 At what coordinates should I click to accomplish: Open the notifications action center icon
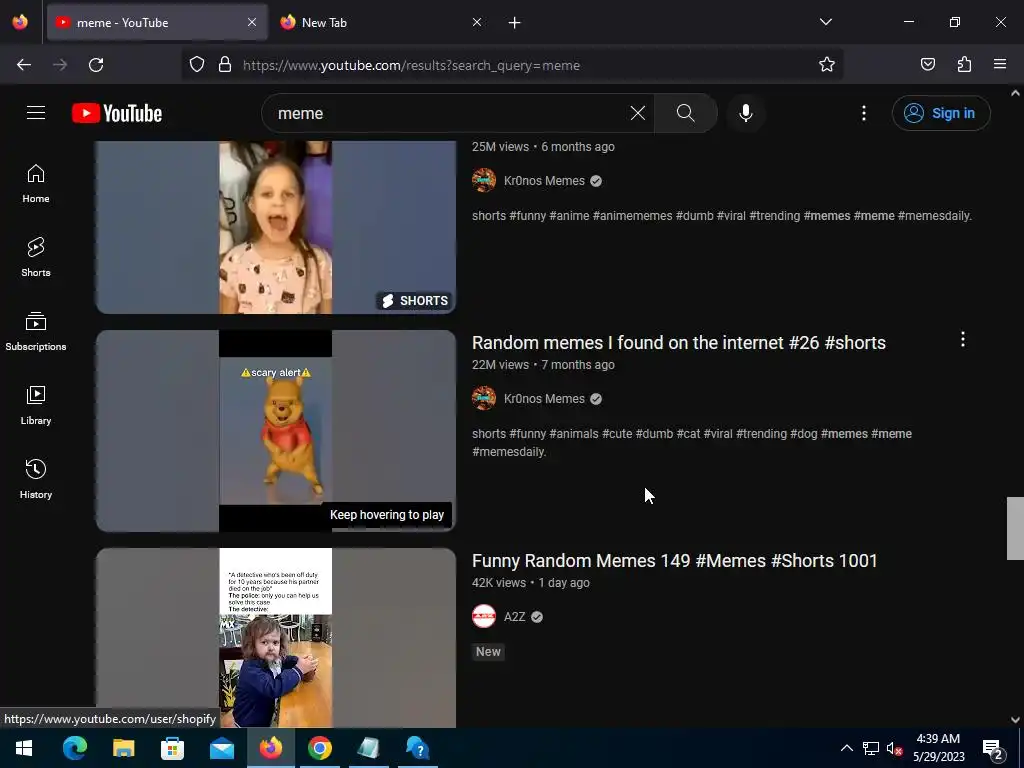click(993, 749)
